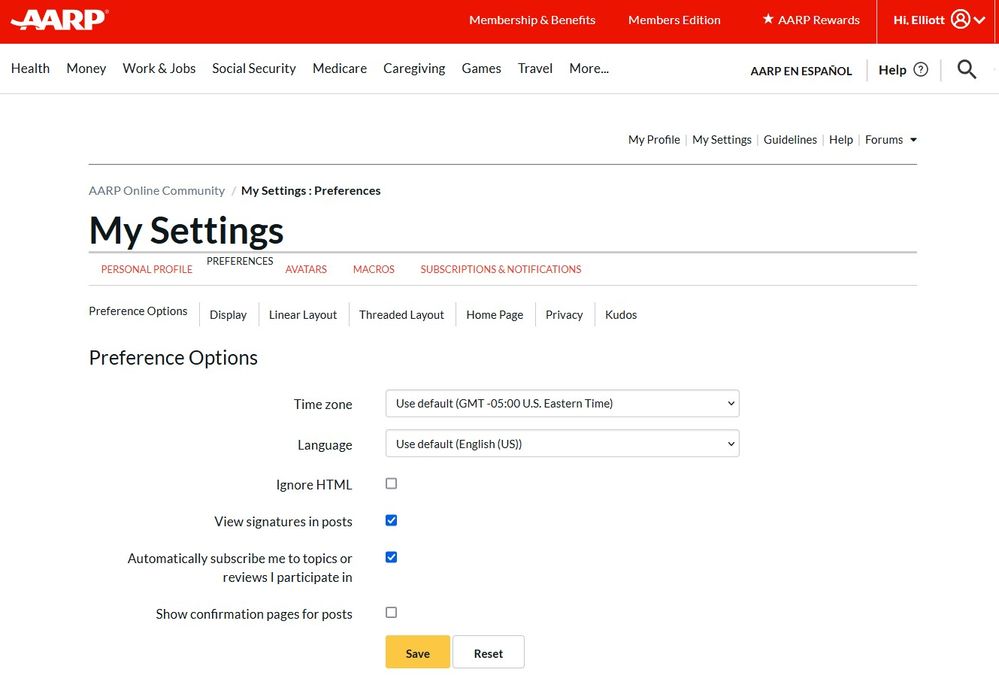Open the Social Security menu item

(254, 69)
